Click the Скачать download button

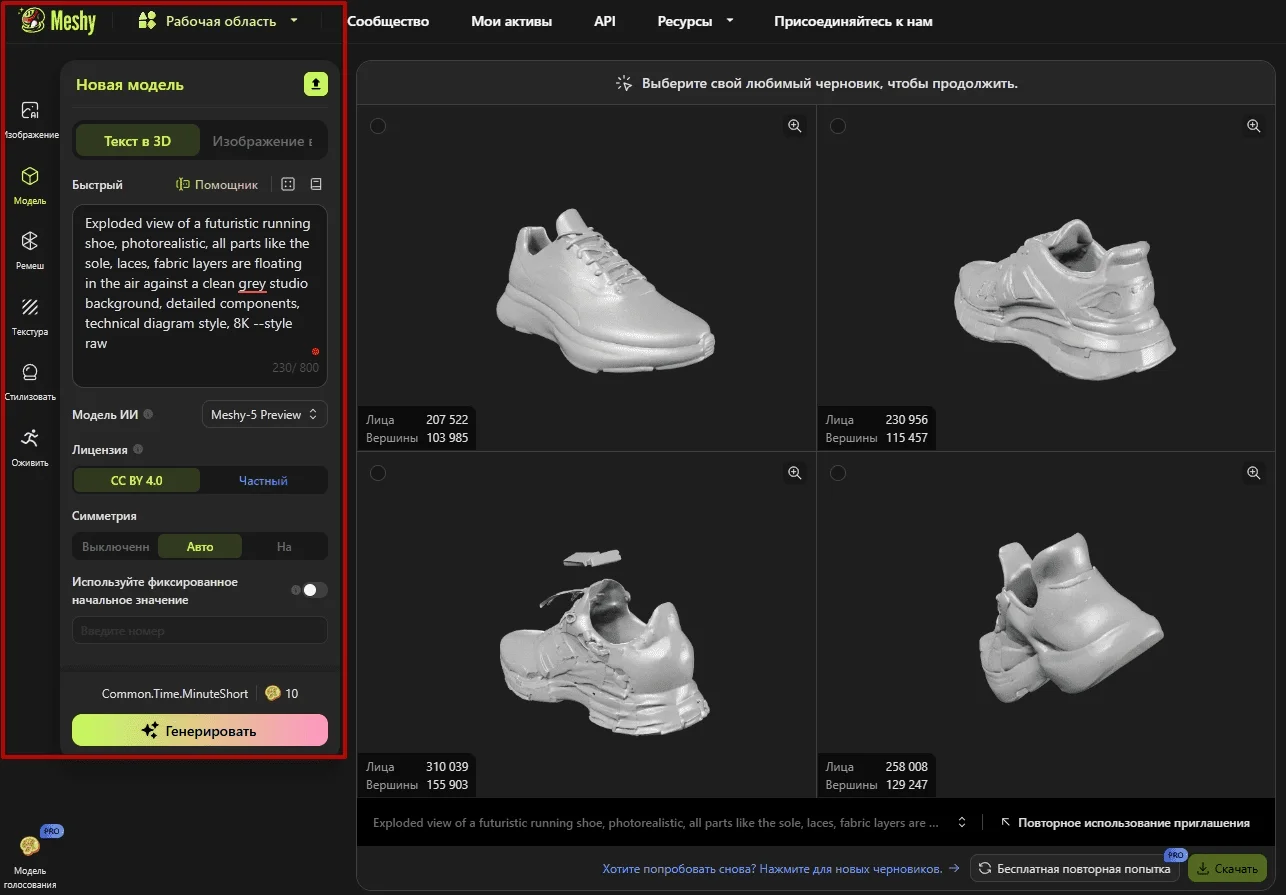[1227, 868]
